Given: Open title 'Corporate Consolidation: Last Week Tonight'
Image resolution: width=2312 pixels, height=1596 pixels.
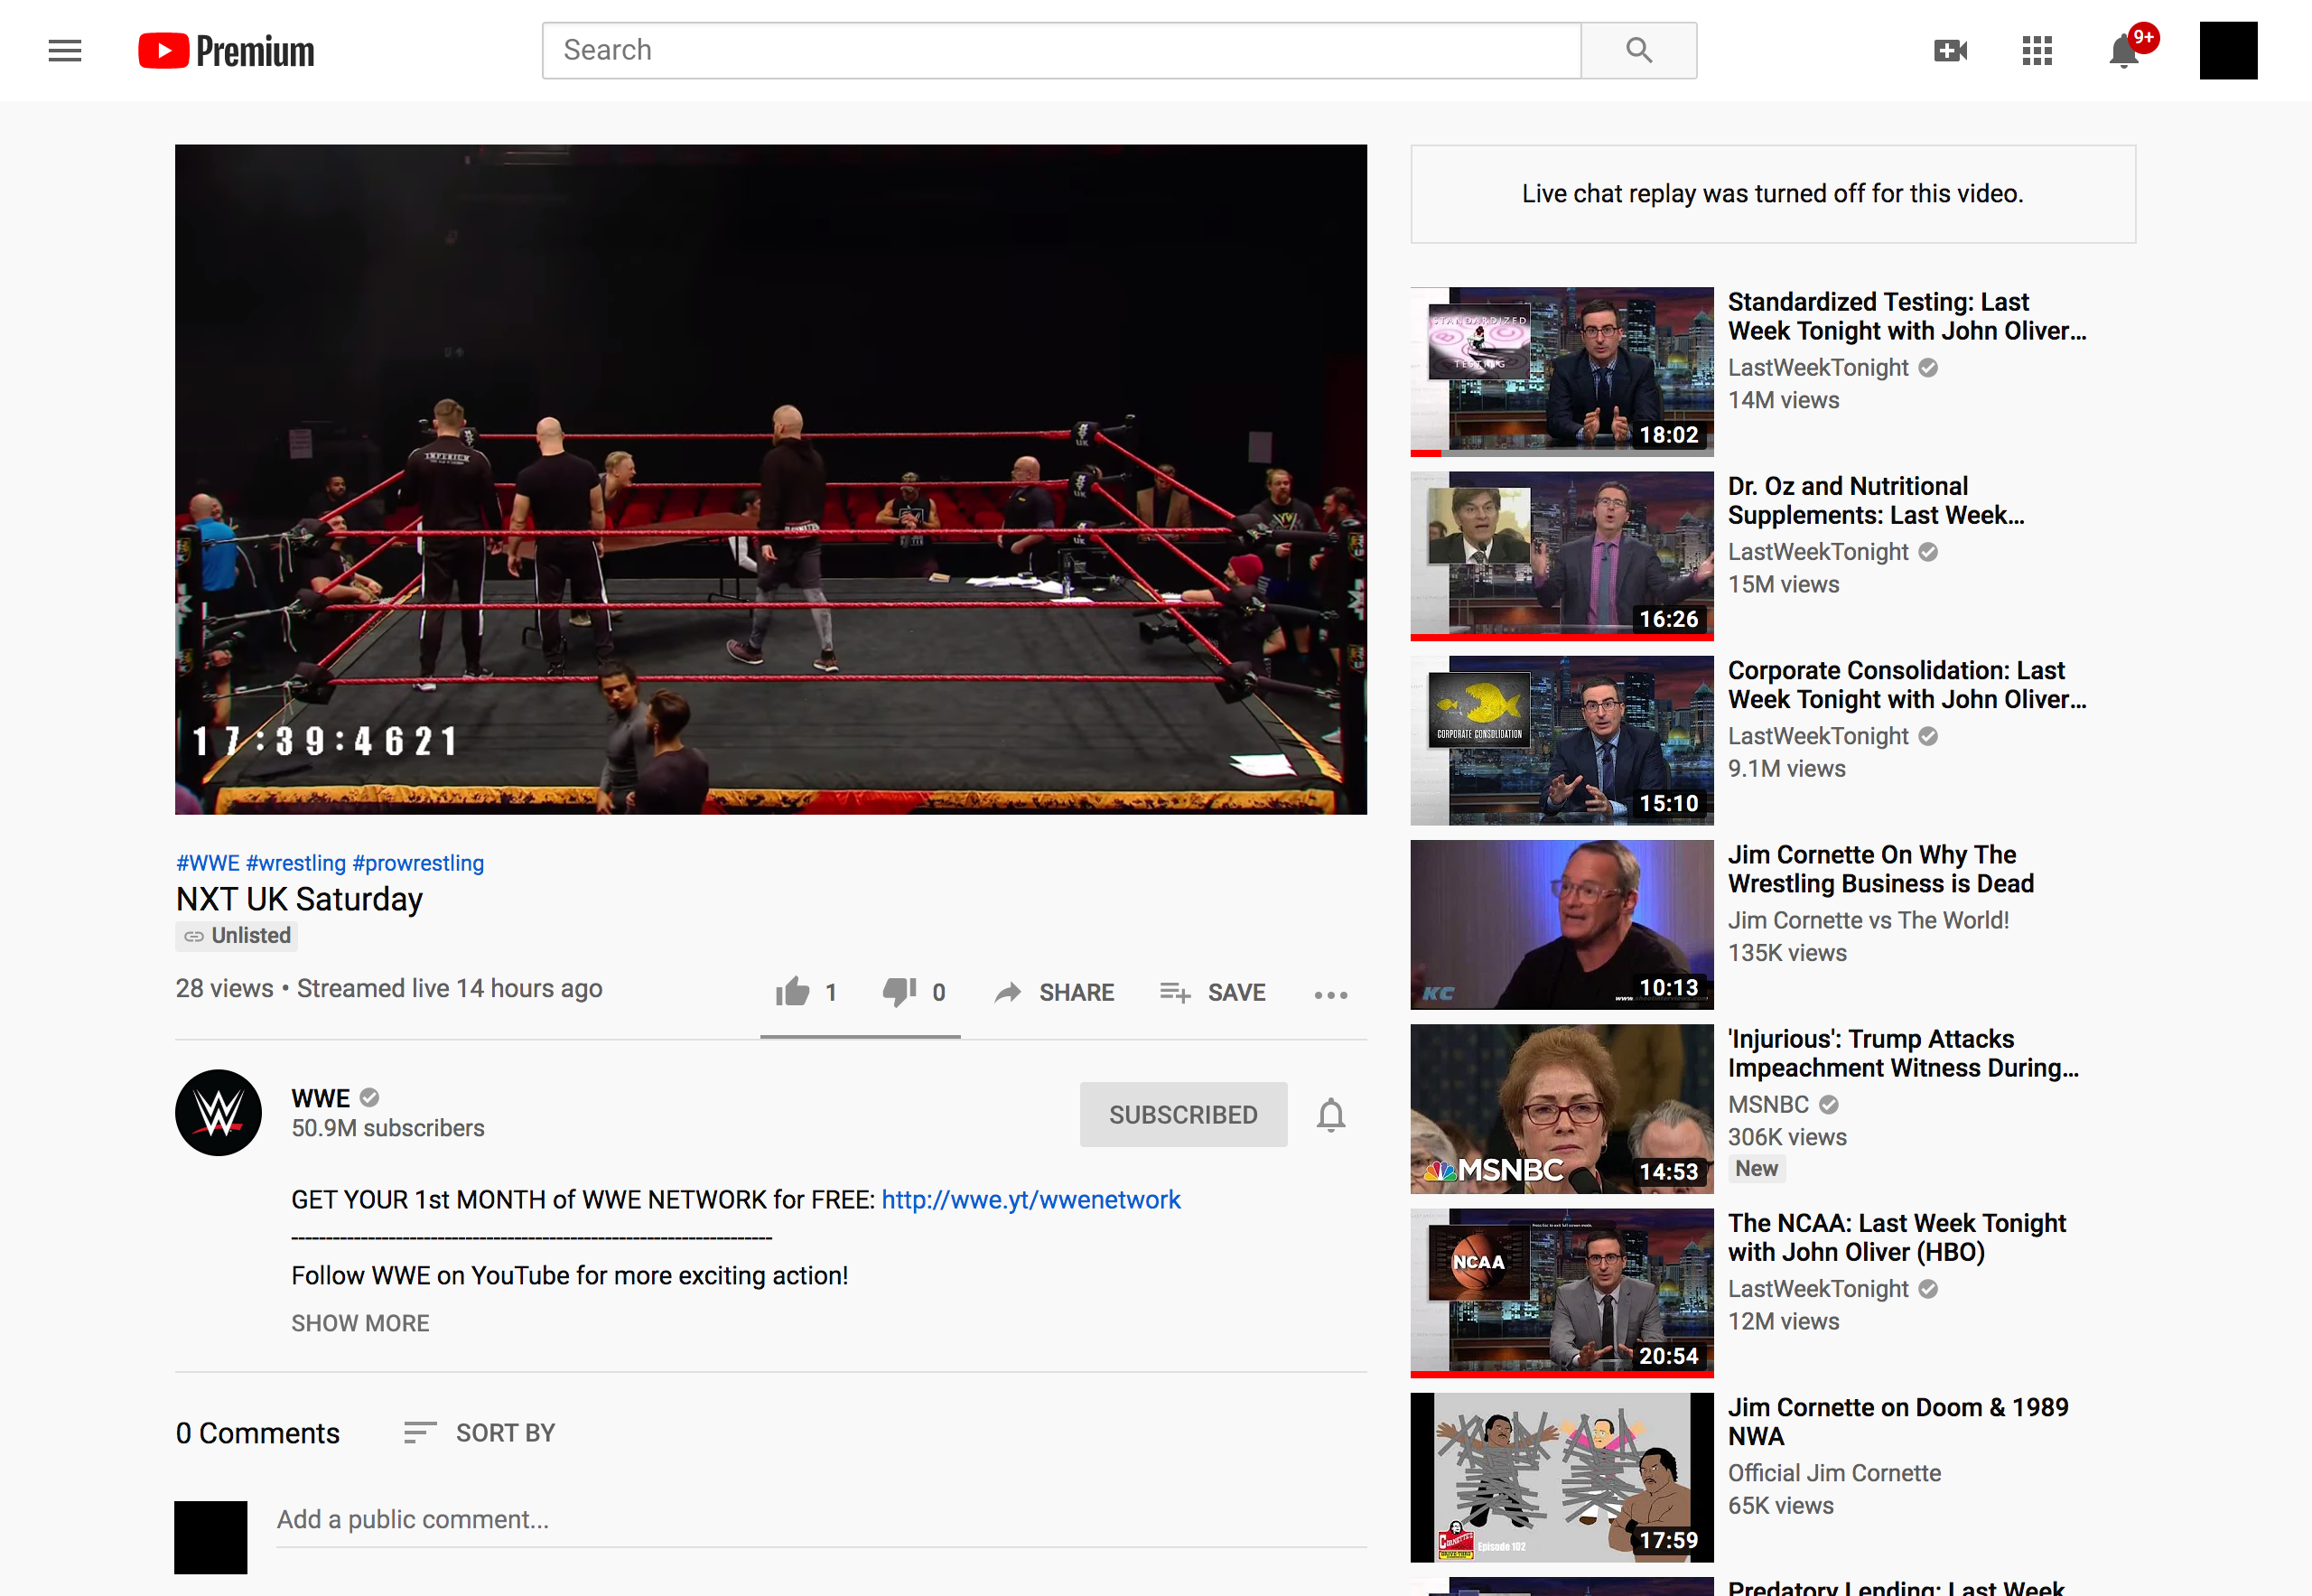Looking at the screenshot, I should 1906,684.
